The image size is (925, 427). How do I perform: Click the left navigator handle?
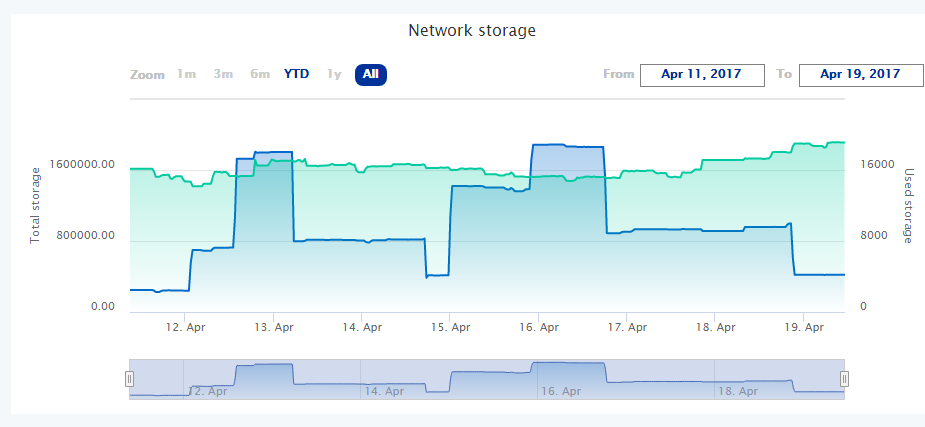(x=129, y=378)
